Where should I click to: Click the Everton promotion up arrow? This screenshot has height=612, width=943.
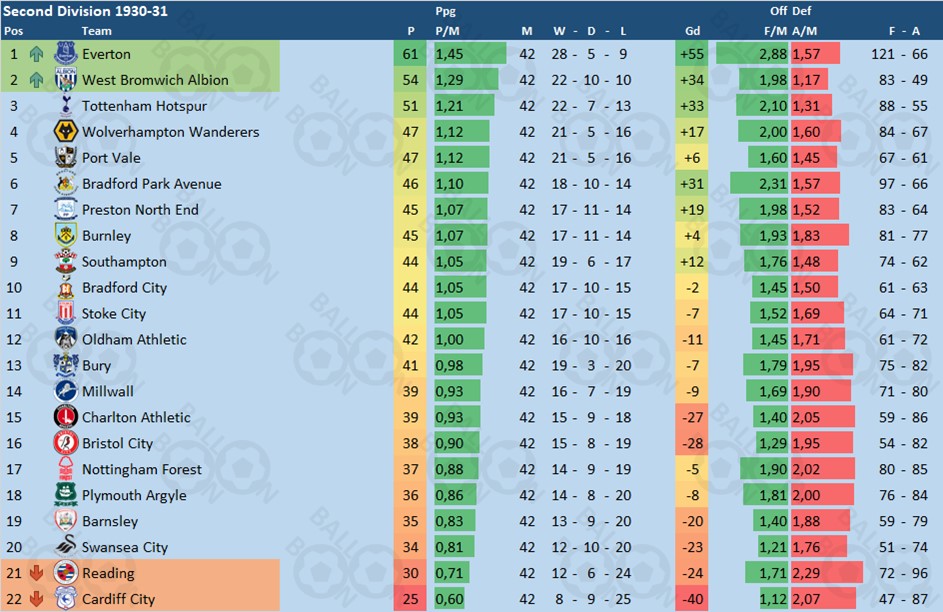click(x=37, y=54)
